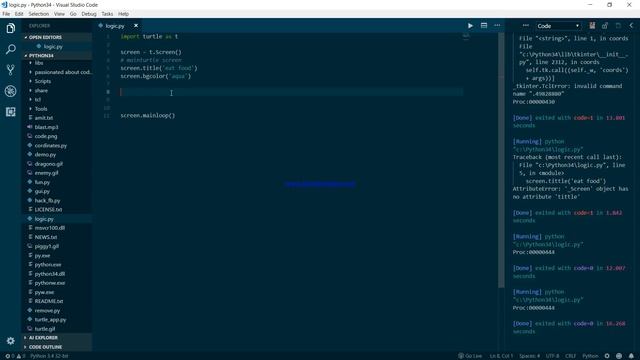Change the CRLF line ending setting
This screenshot has height=360, width=640.
point(570,356)
